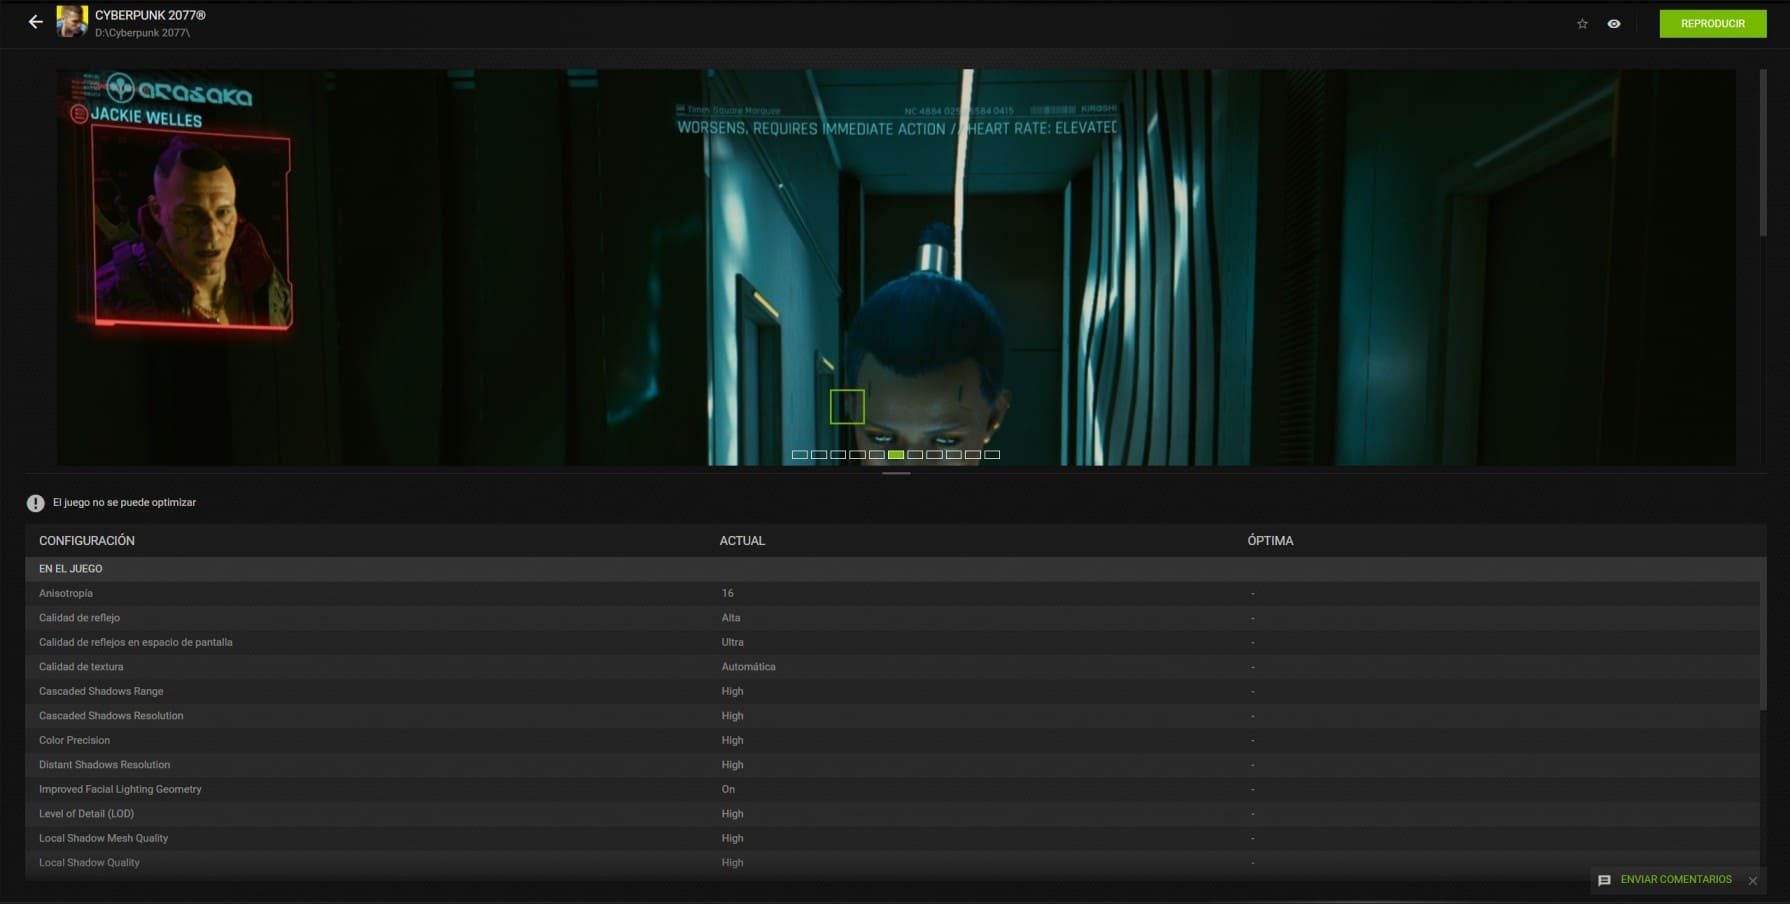Open the ENVIAR COMENTARIOS feedback link

click(x=1676, y=880)
